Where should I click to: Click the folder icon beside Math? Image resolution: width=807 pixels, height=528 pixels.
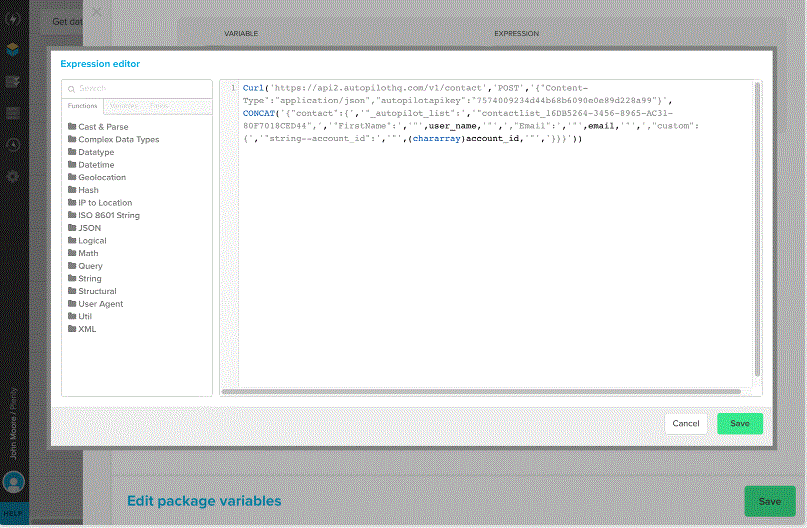click(x=72, y=253)
